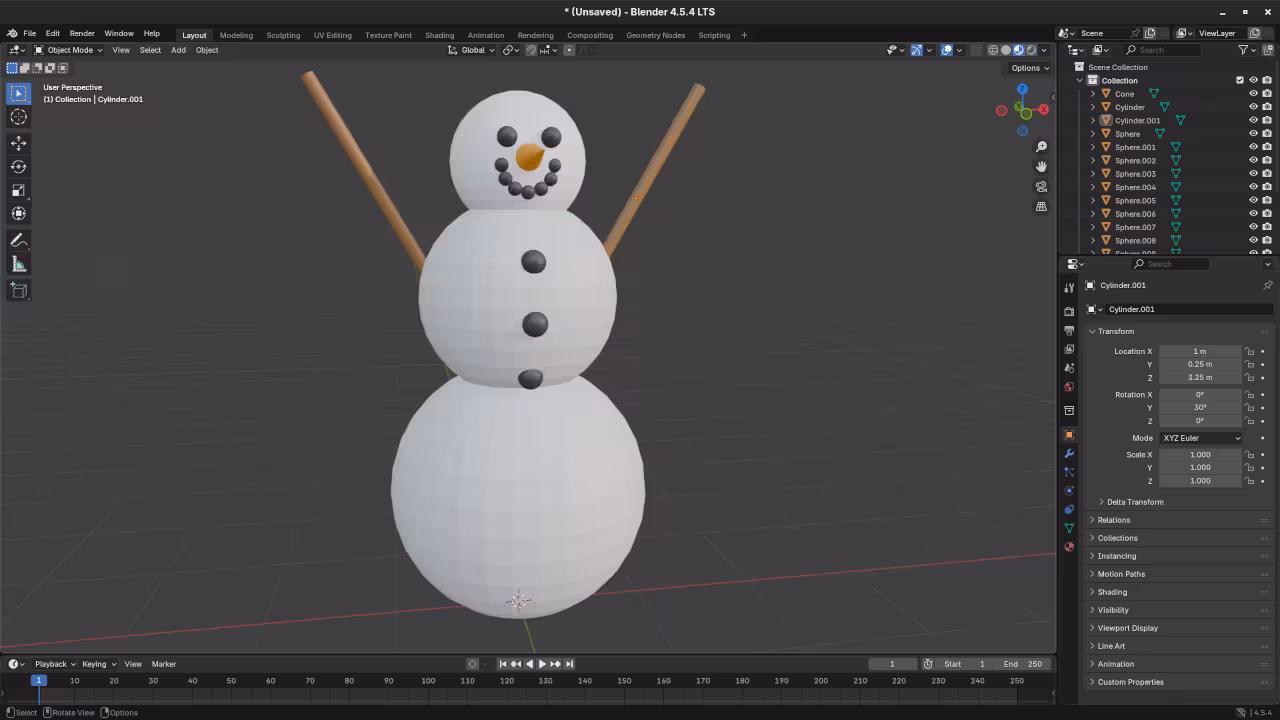Open the Physics Properties tab

point(1068,489)
